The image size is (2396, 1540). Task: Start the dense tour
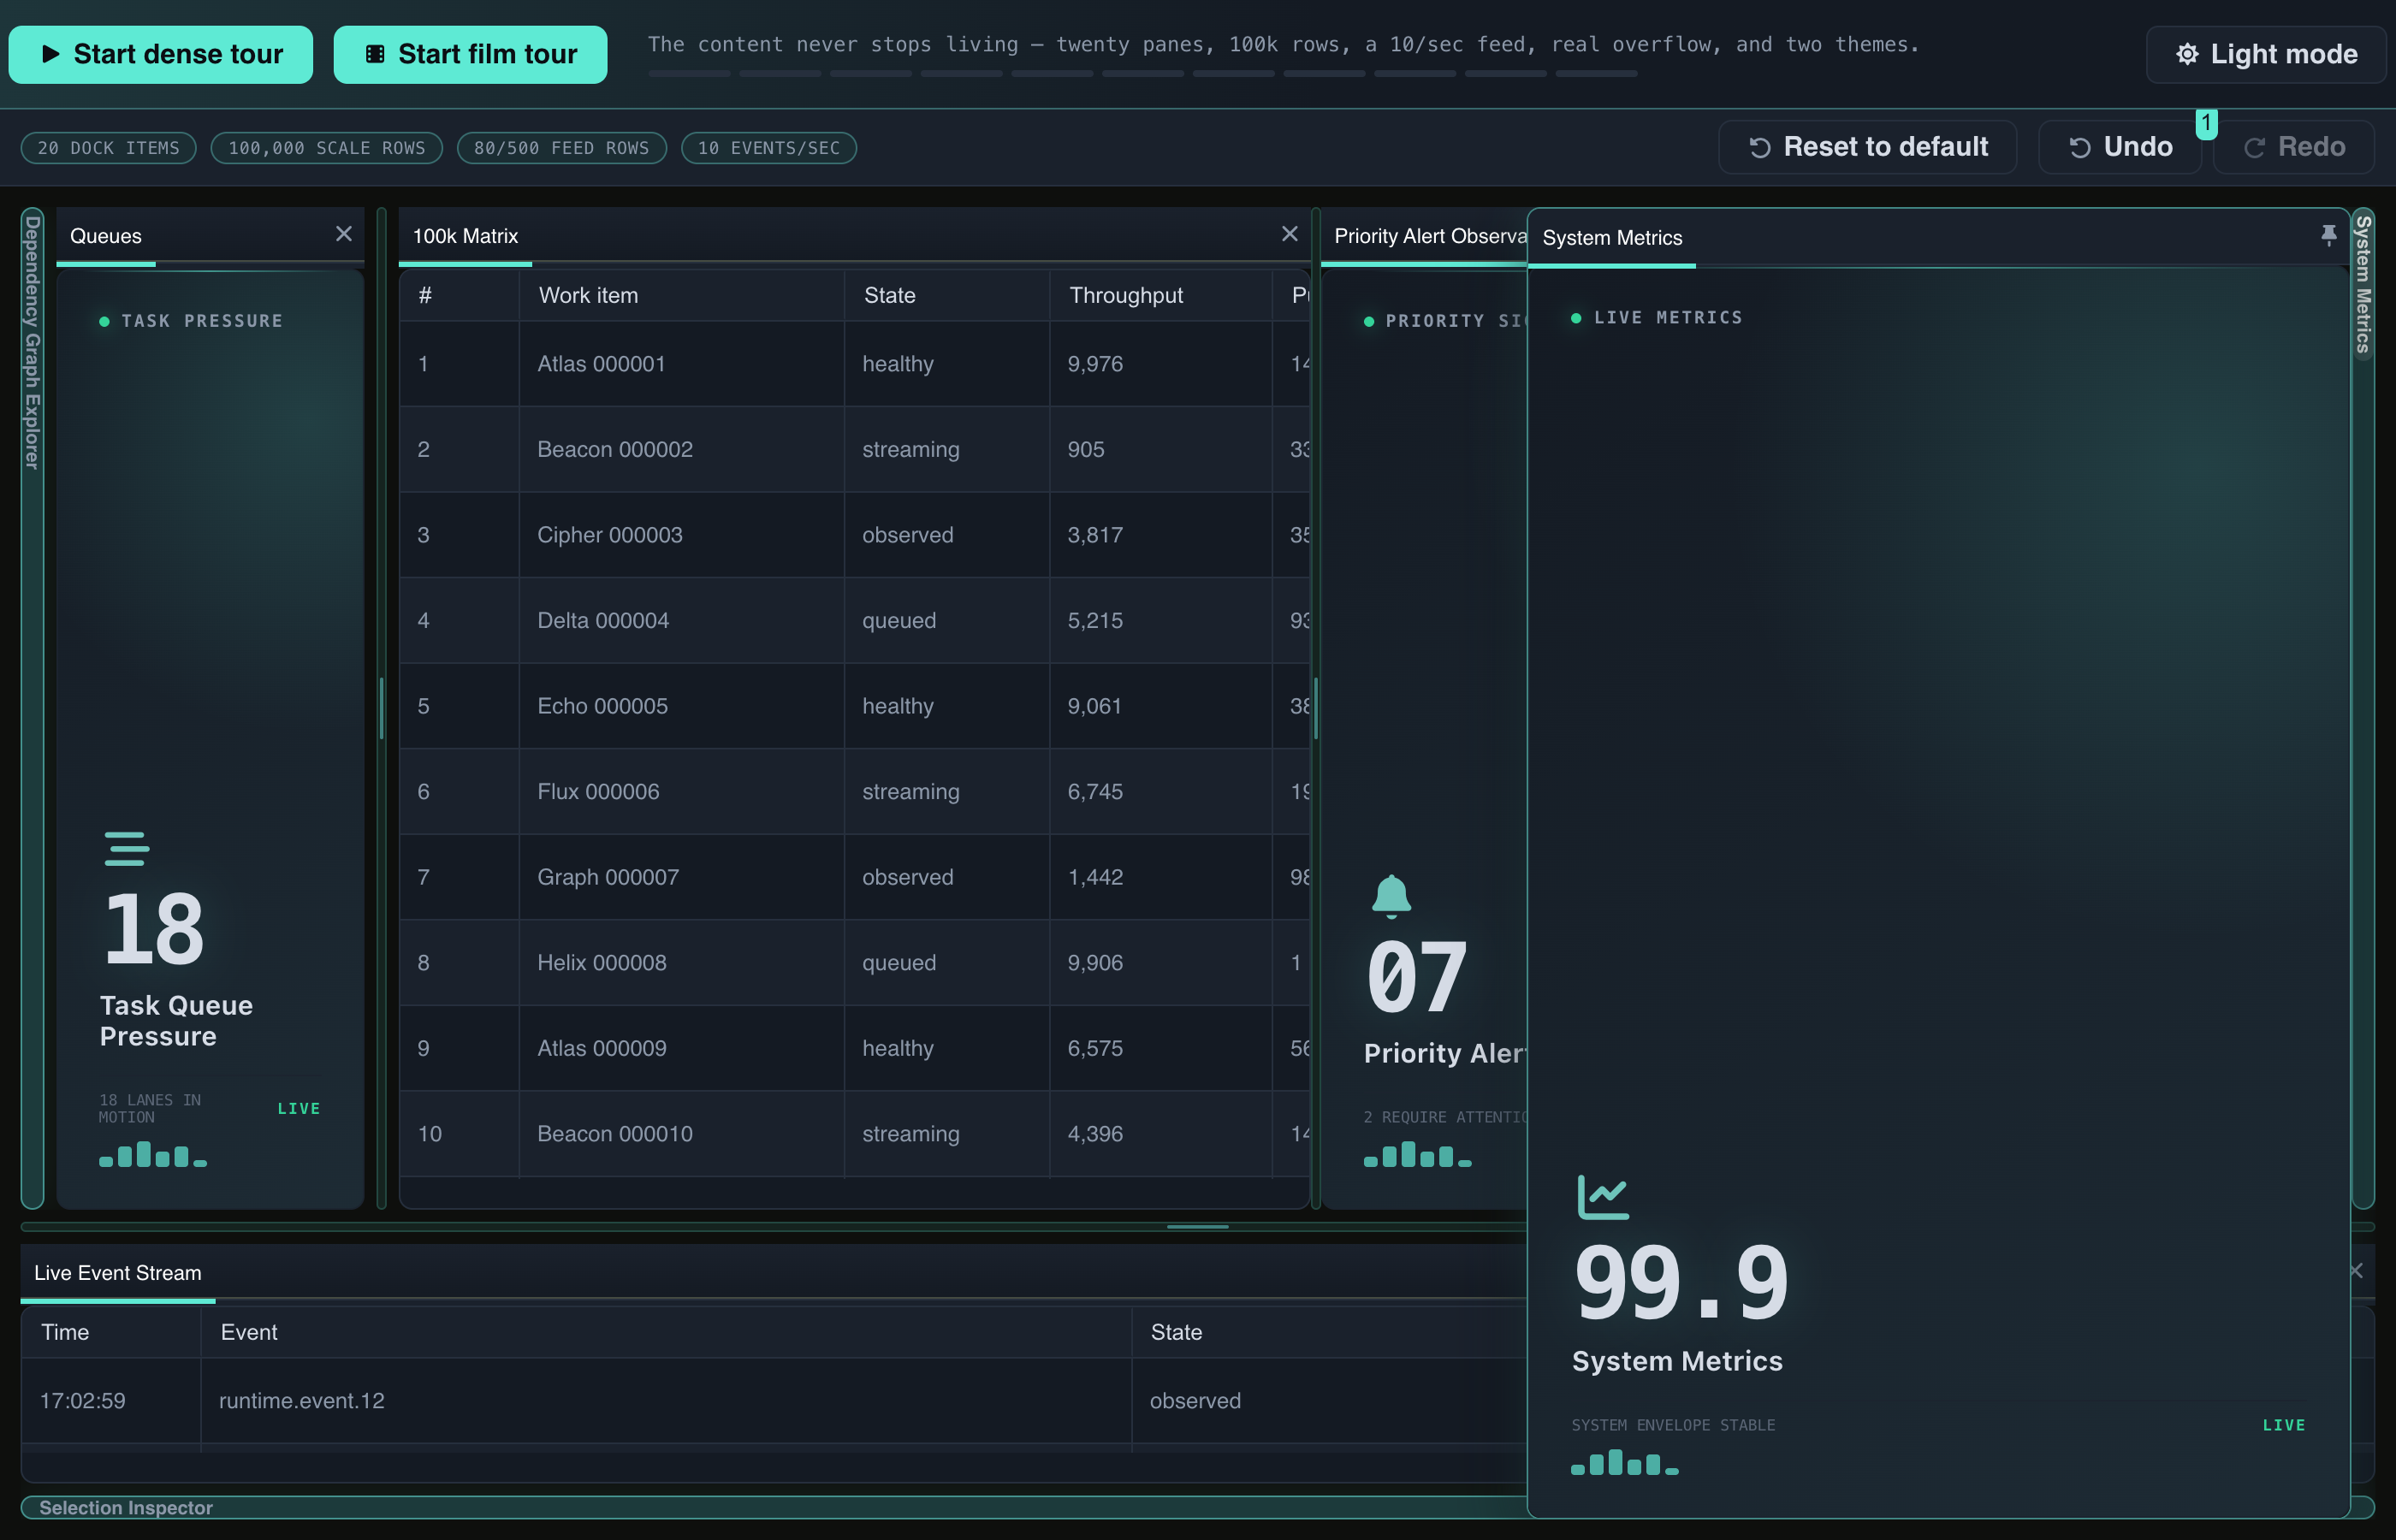tap(161, 54)
